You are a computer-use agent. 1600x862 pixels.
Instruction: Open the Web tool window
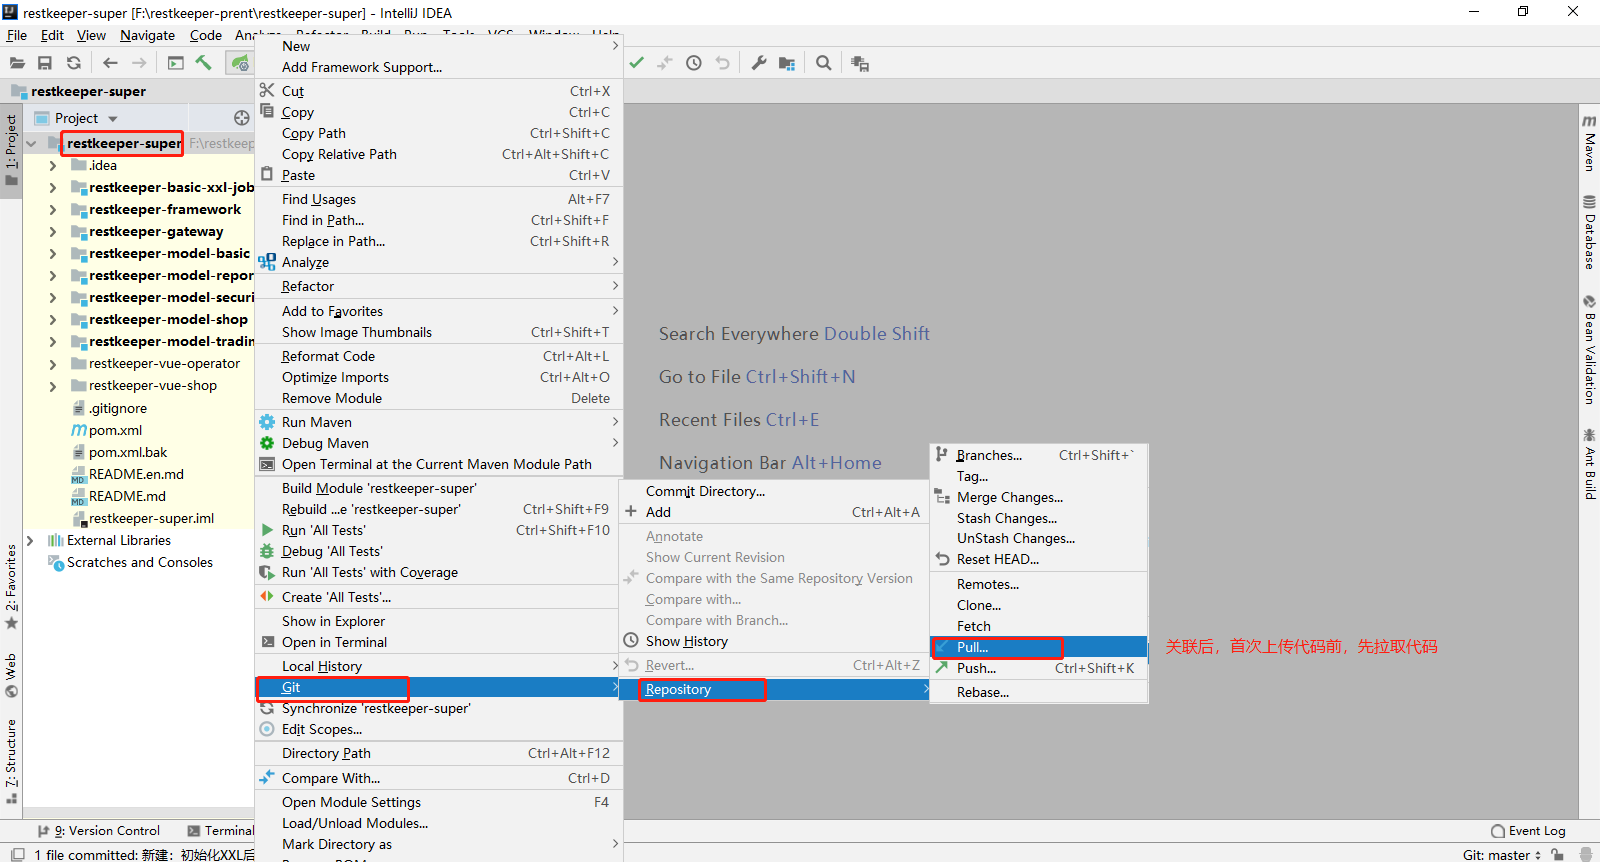11,676
